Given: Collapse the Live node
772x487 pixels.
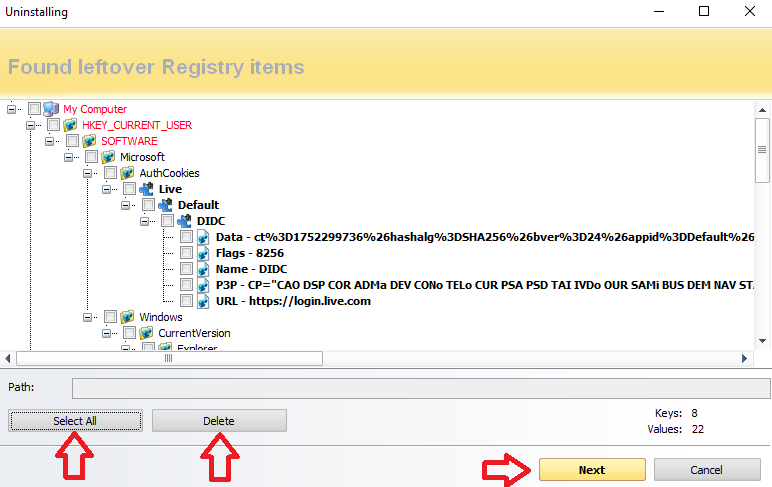Looking at the screenshot, I should (x=106, y=190).
